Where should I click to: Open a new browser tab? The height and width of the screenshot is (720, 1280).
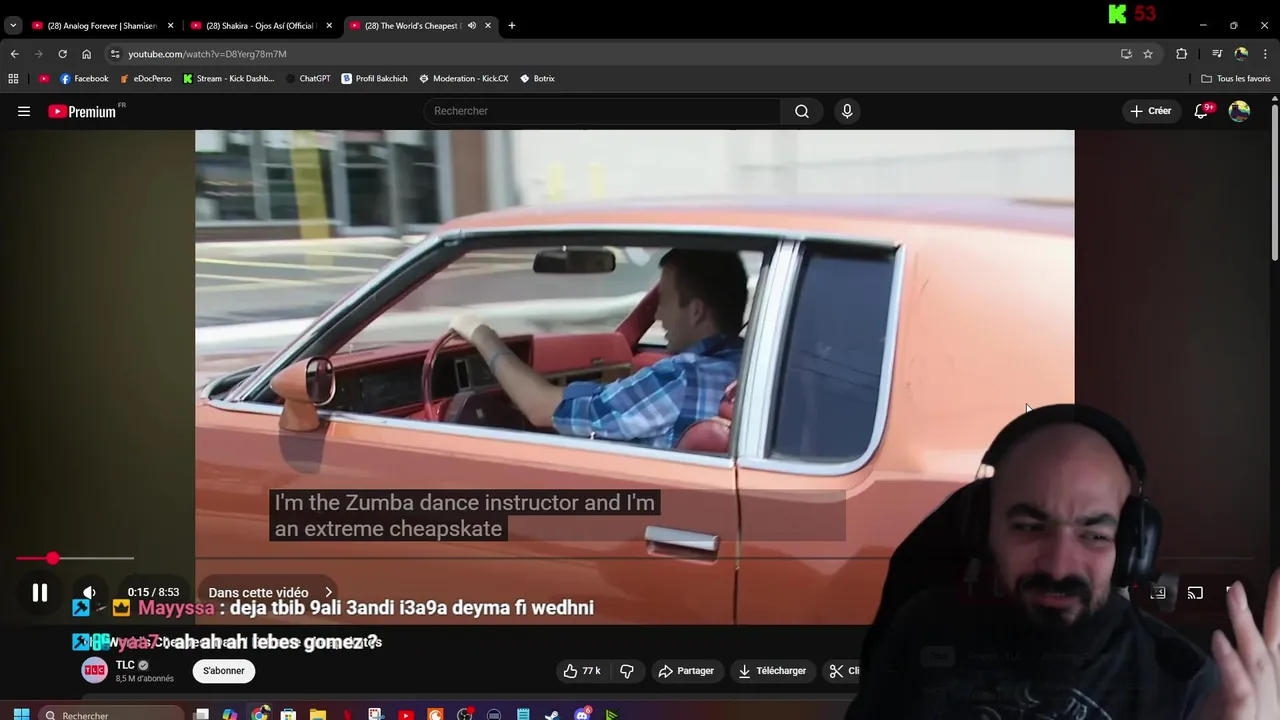pyautogui.click(x=512, y=25)
